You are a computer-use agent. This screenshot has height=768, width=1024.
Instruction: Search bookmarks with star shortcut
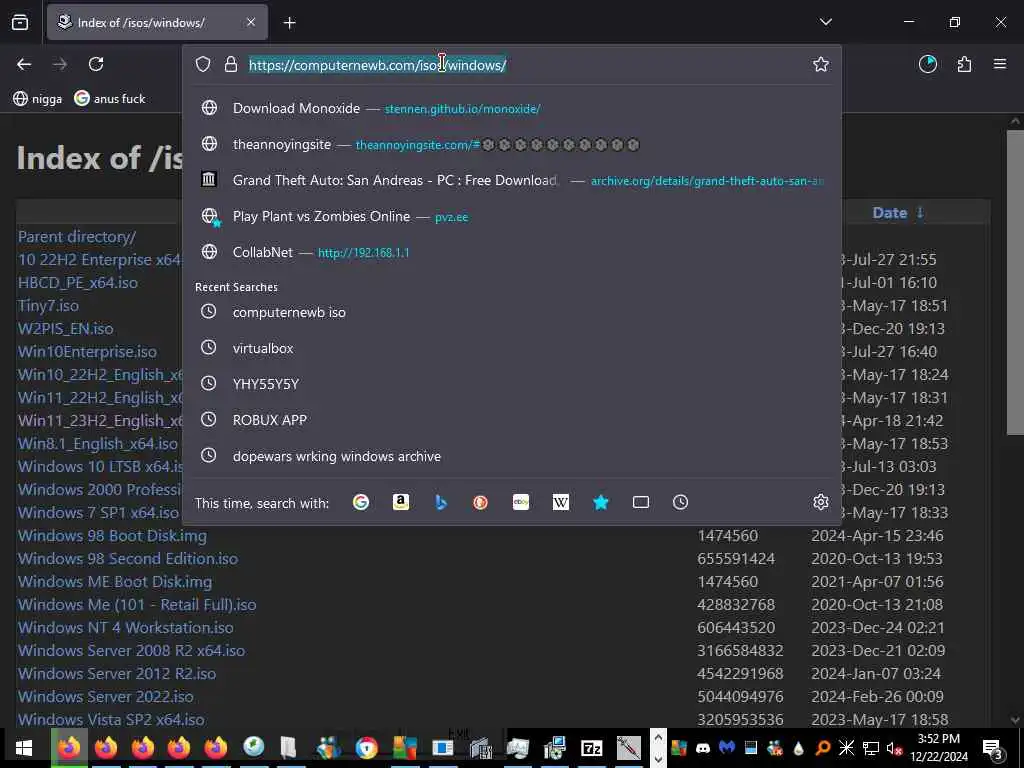click(x=601, y=502)
